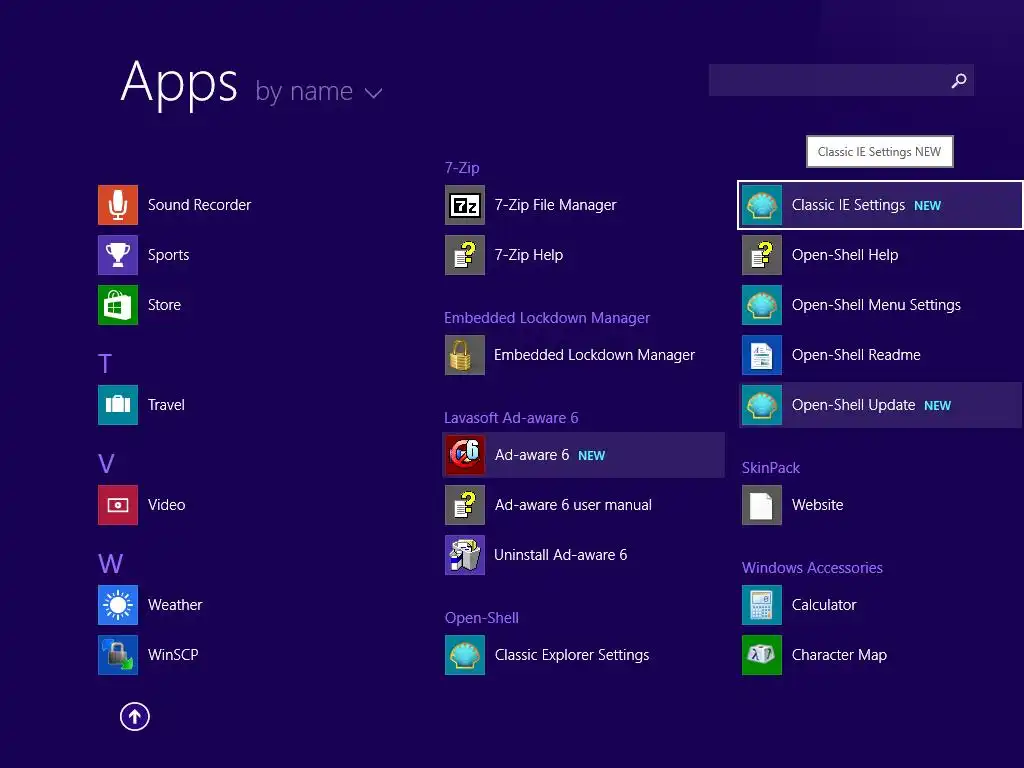The image size is (1024, 768).
Task: Click the 'Open-Shell Readme' label
Action: pyautogui.click(x=856, y=355)
